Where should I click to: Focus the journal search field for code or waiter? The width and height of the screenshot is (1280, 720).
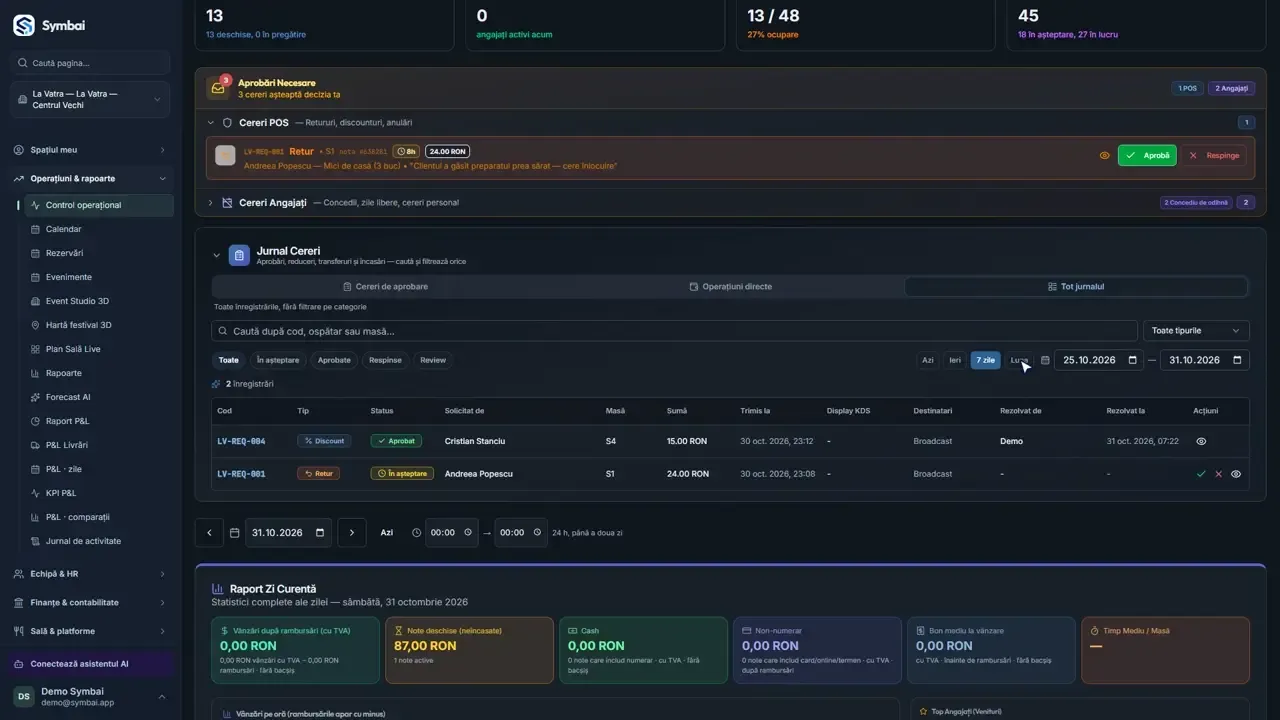[x=675, y=331]
